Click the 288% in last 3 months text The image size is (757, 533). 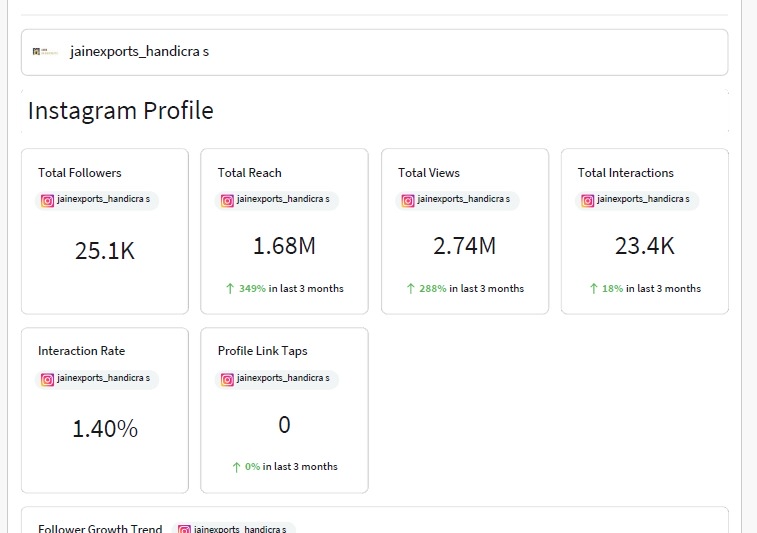point(472,289)
